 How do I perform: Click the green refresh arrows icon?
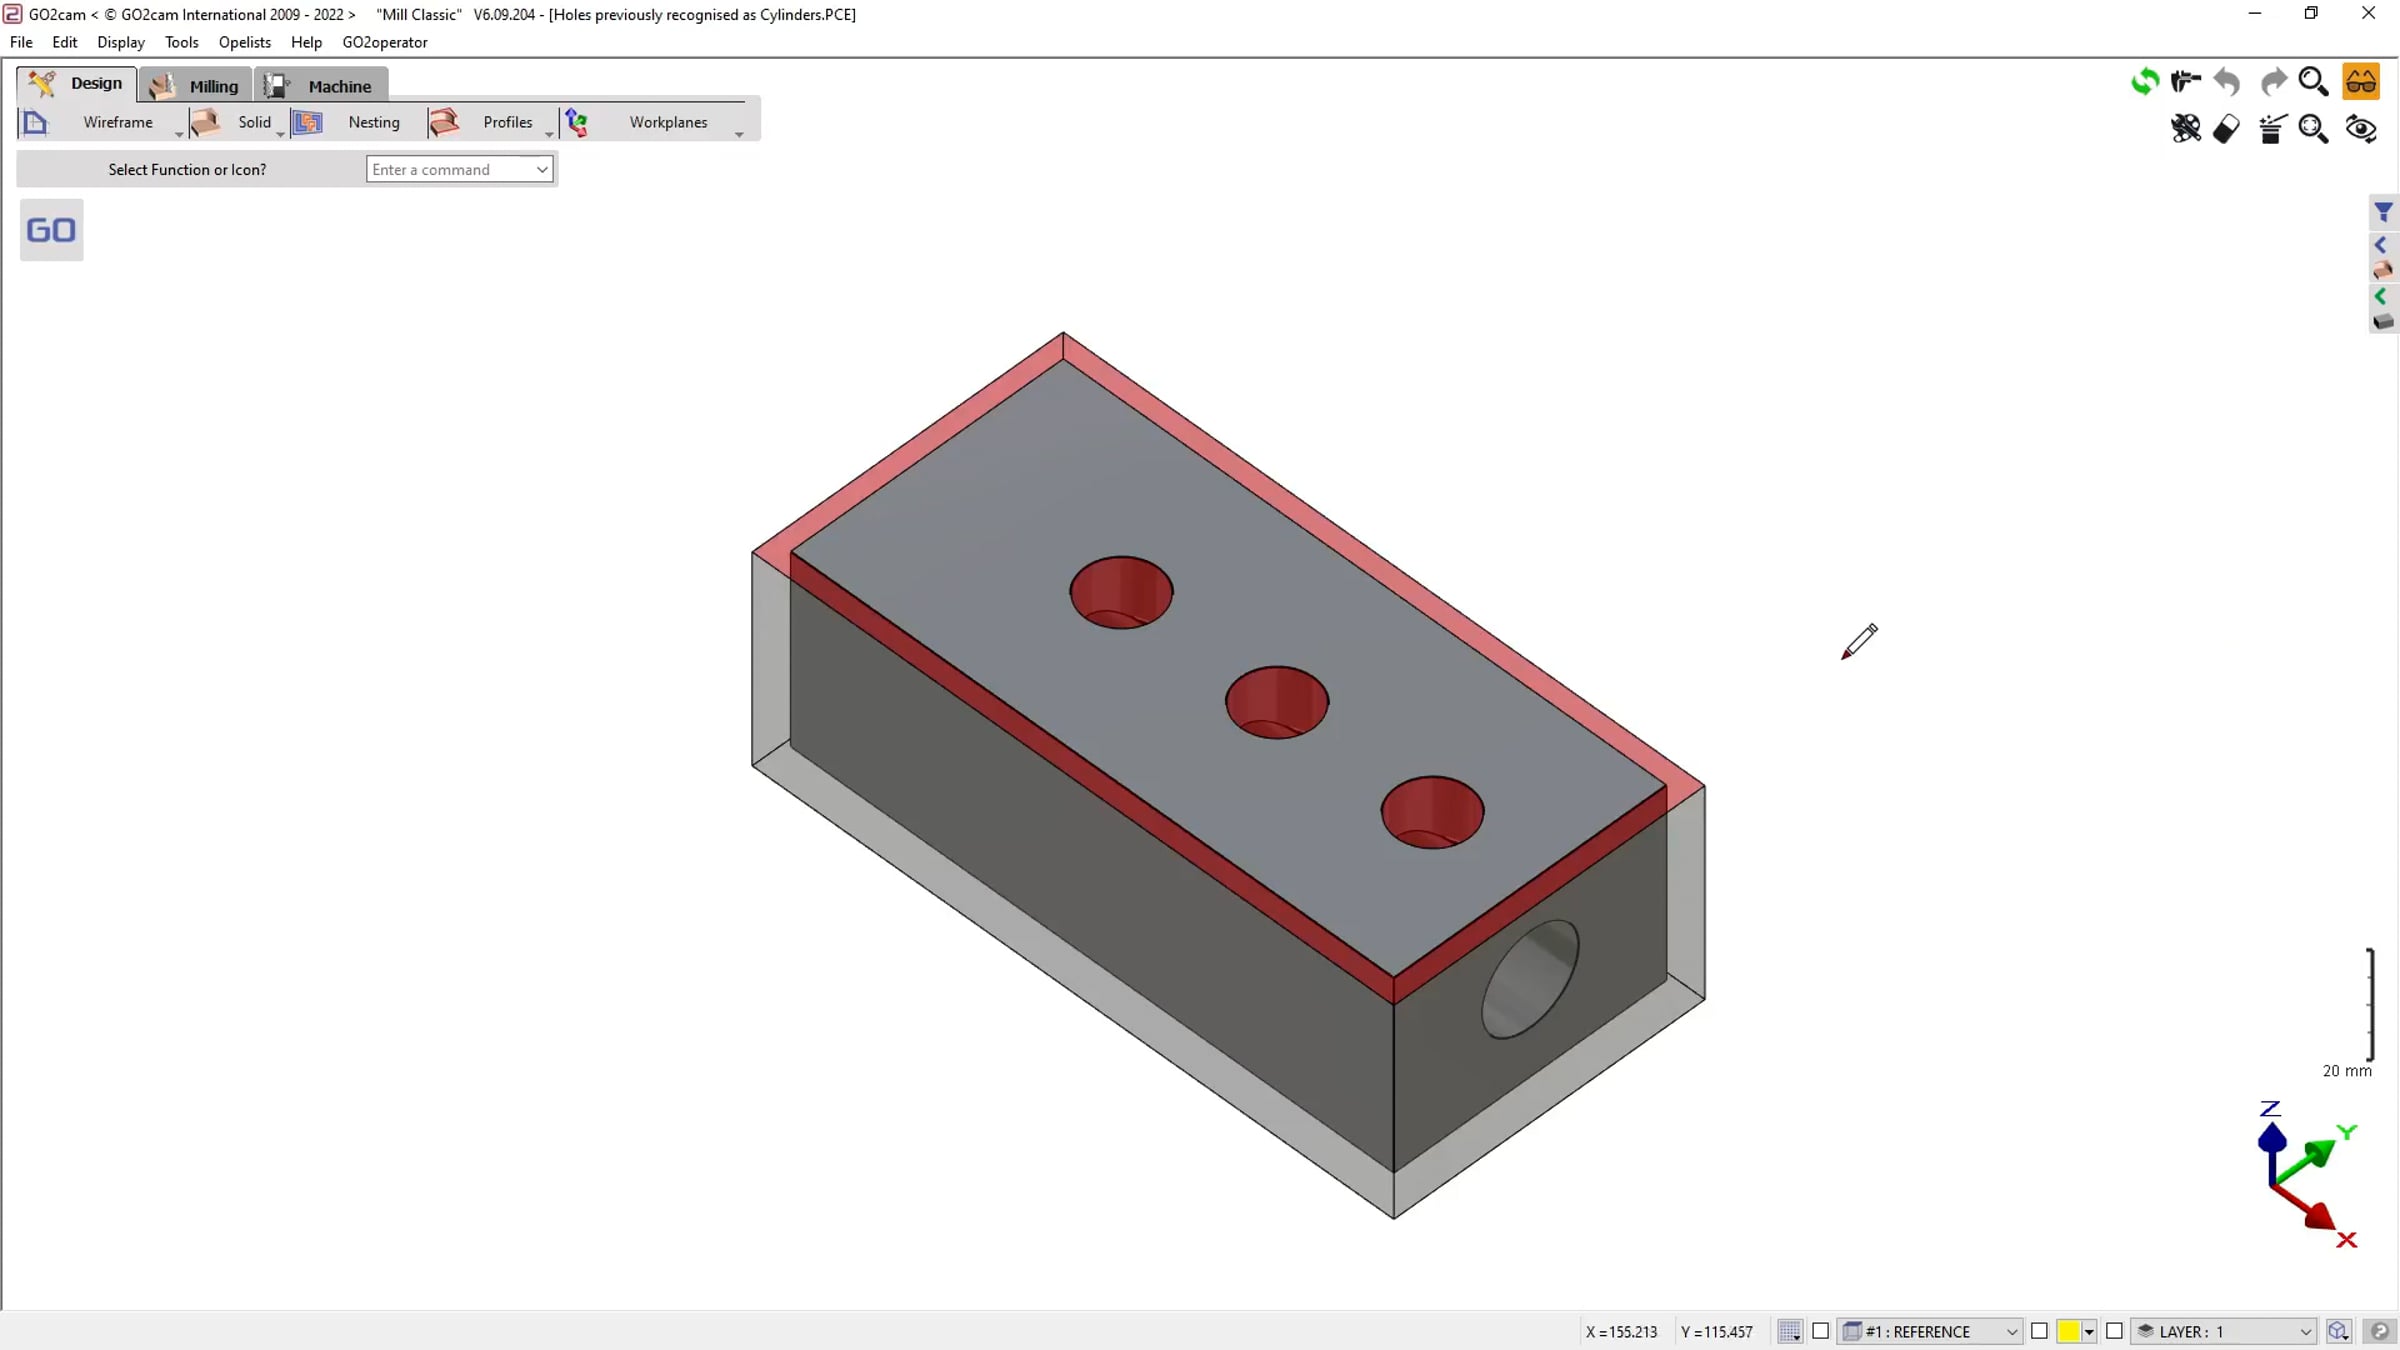[x=2144, y=81]
